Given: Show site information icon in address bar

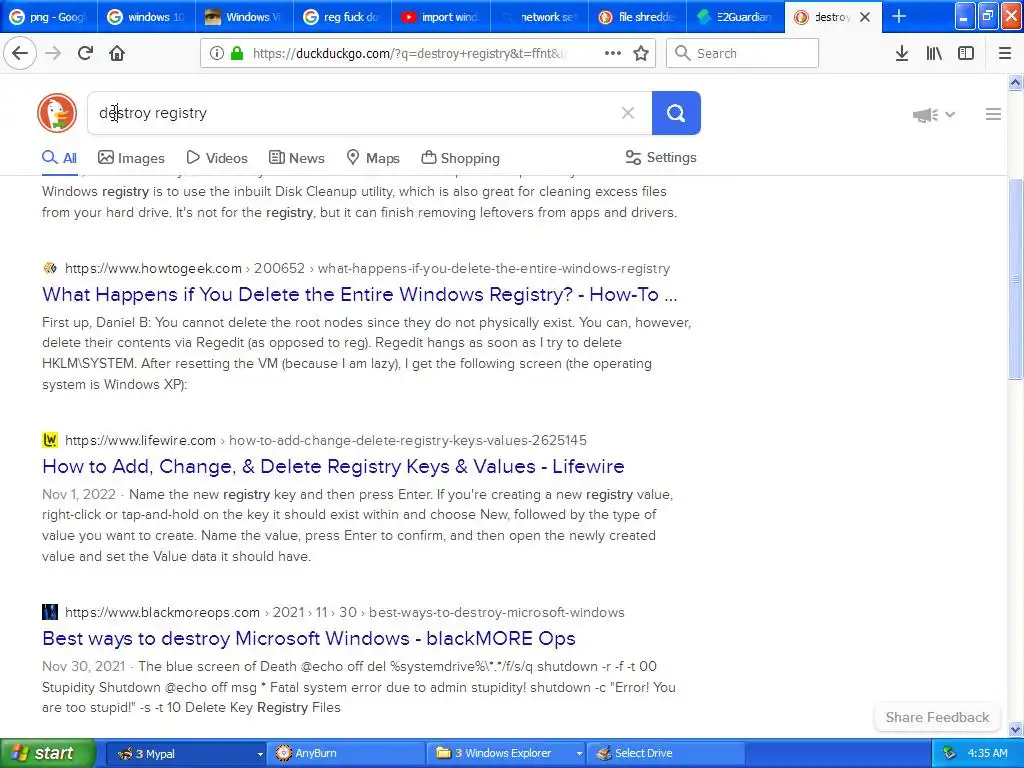Looking at the screenshot, I should (x=217, y=53).
